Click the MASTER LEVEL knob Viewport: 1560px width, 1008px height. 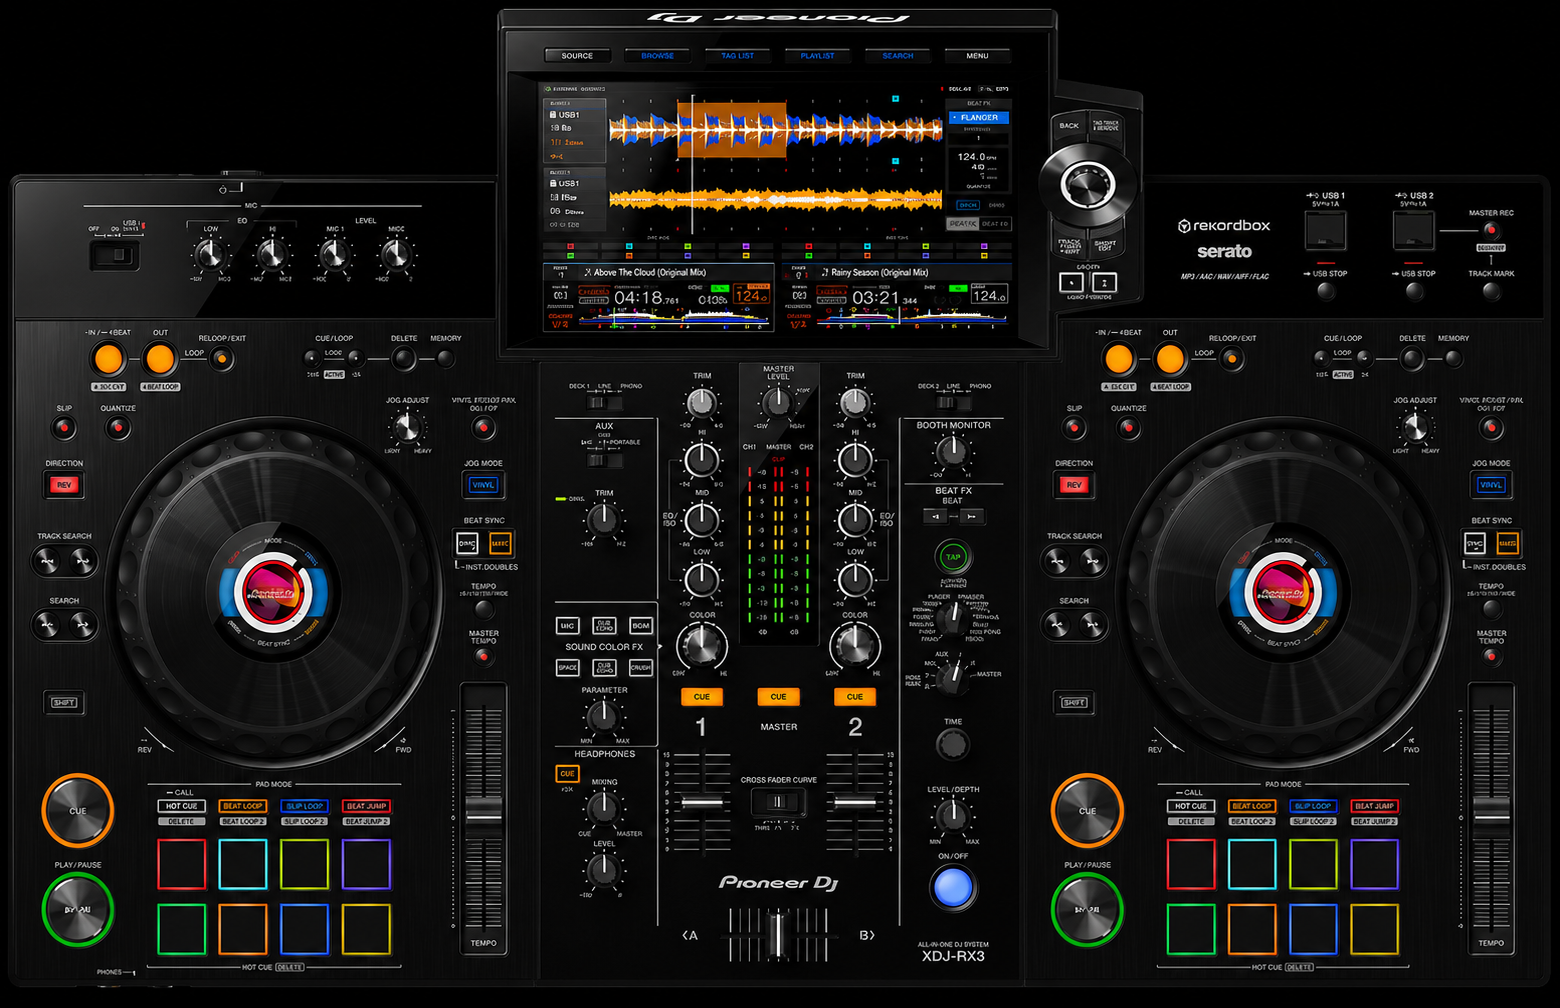tap(777, 402)
